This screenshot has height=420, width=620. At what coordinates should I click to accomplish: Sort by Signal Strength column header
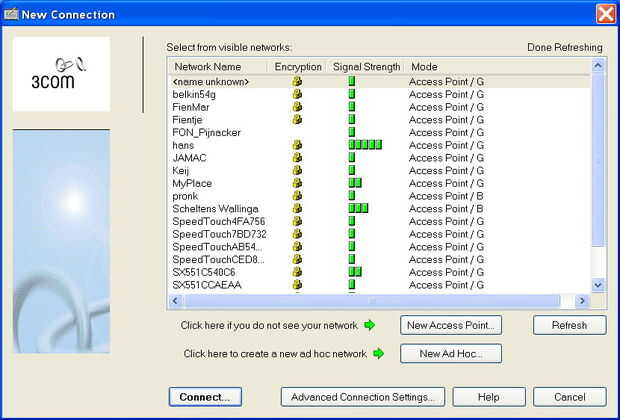367,66
